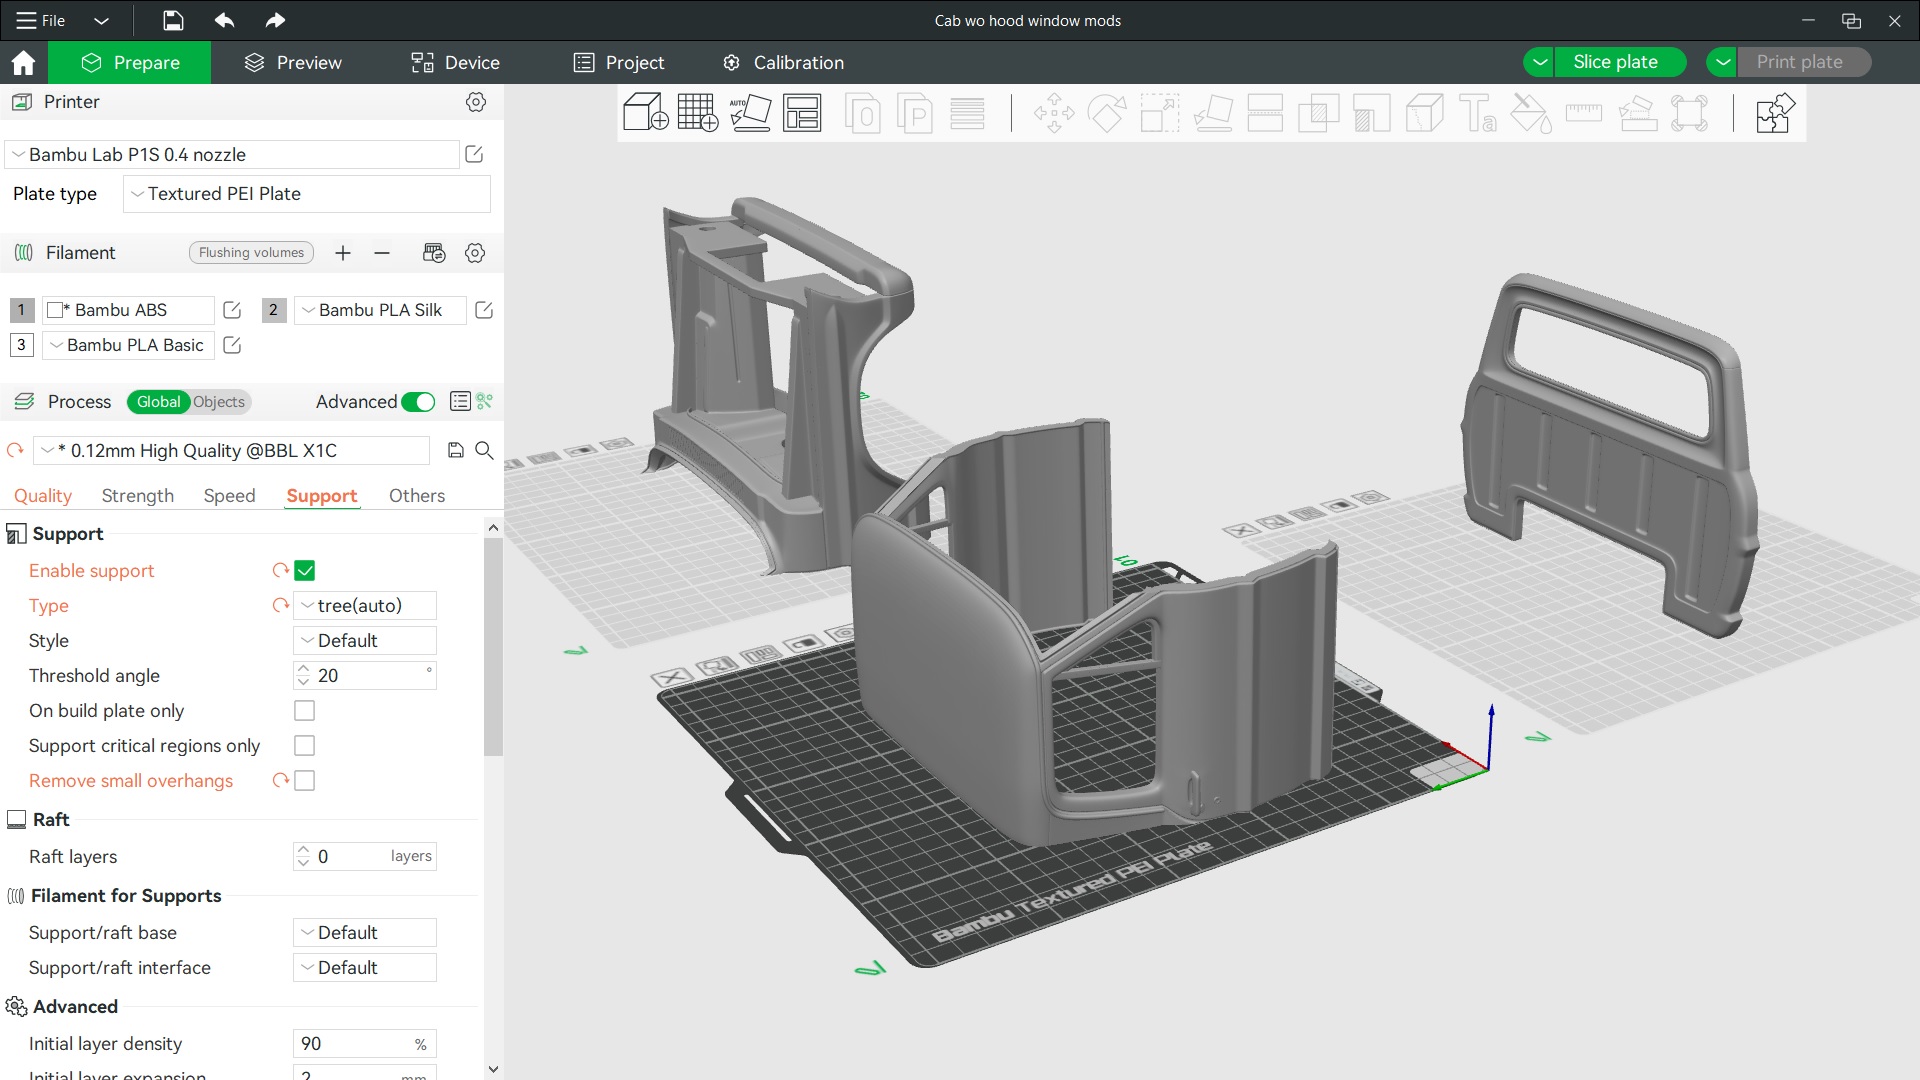Viewport: 1920px width, 1080px height.
Task: Search process settings with magnifier icon
Action: click(484, 450)
